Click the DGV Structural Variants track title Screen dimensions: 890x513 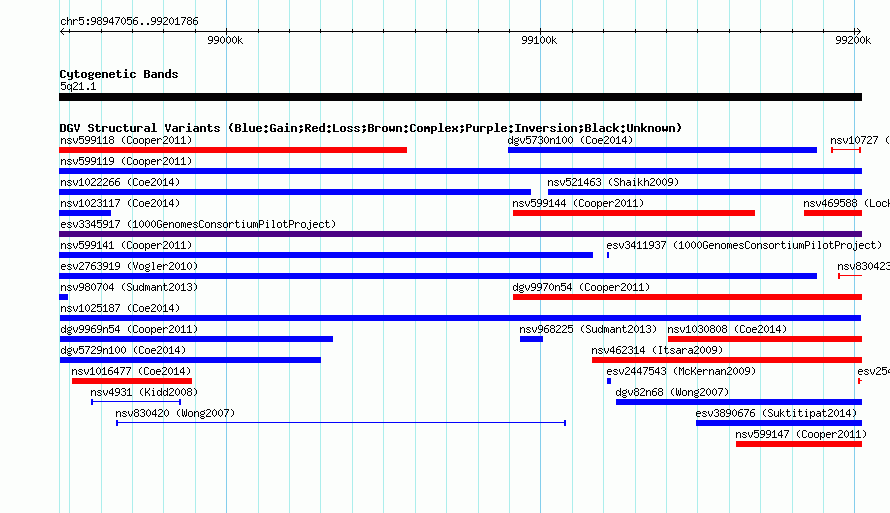point(370,128)
